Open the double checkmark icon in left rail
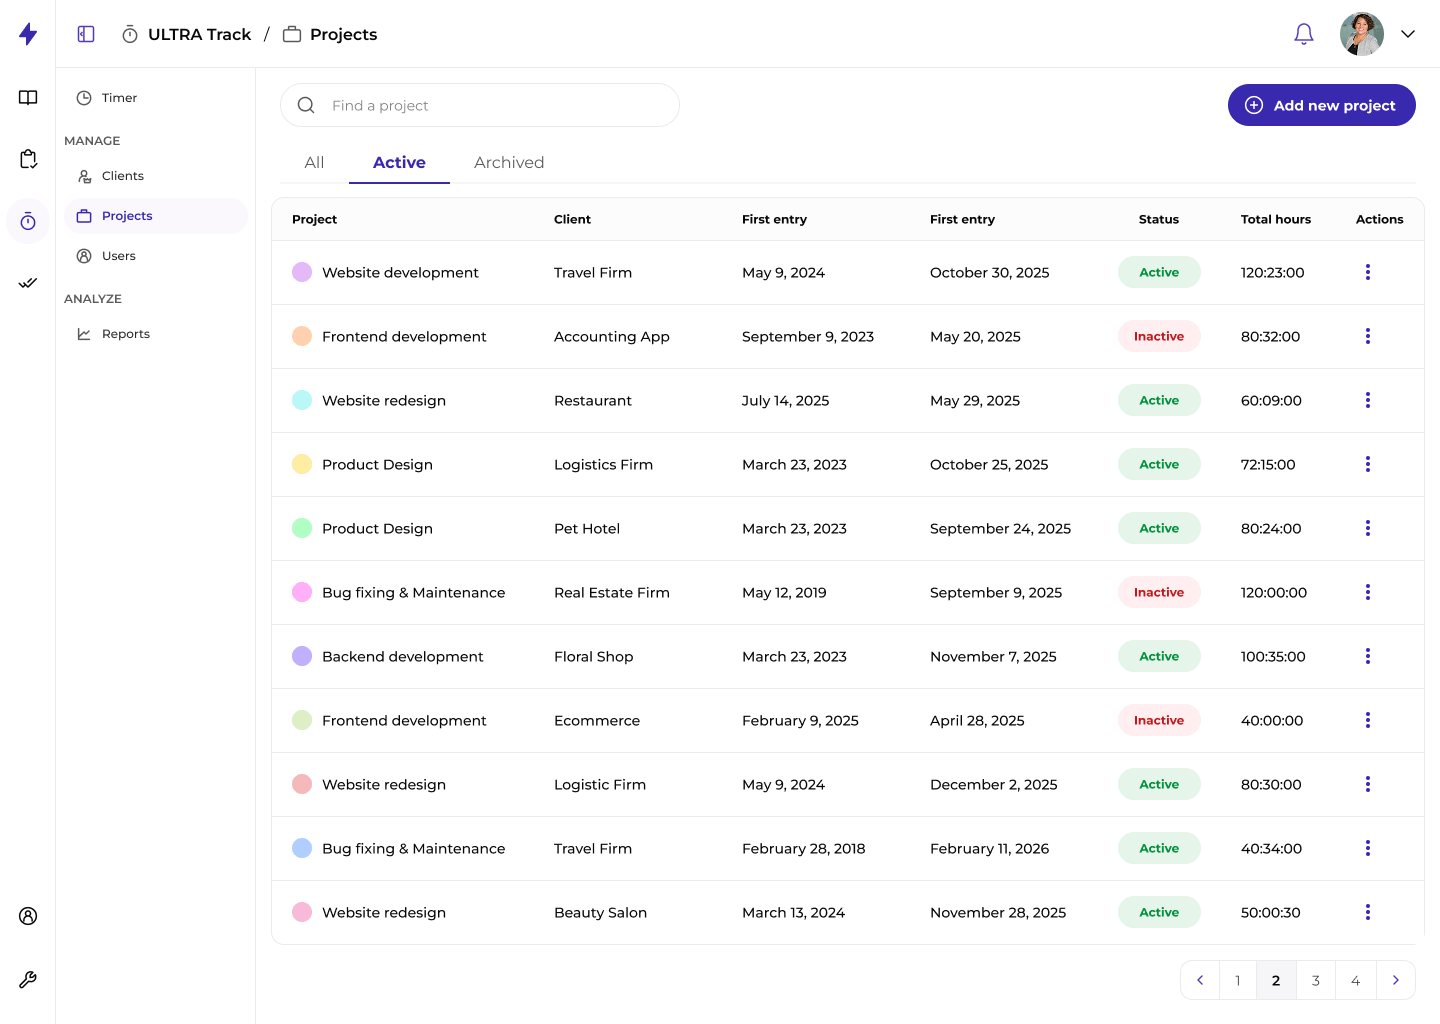Screen dimensions: 1440x1024 (x=28, y=283)
